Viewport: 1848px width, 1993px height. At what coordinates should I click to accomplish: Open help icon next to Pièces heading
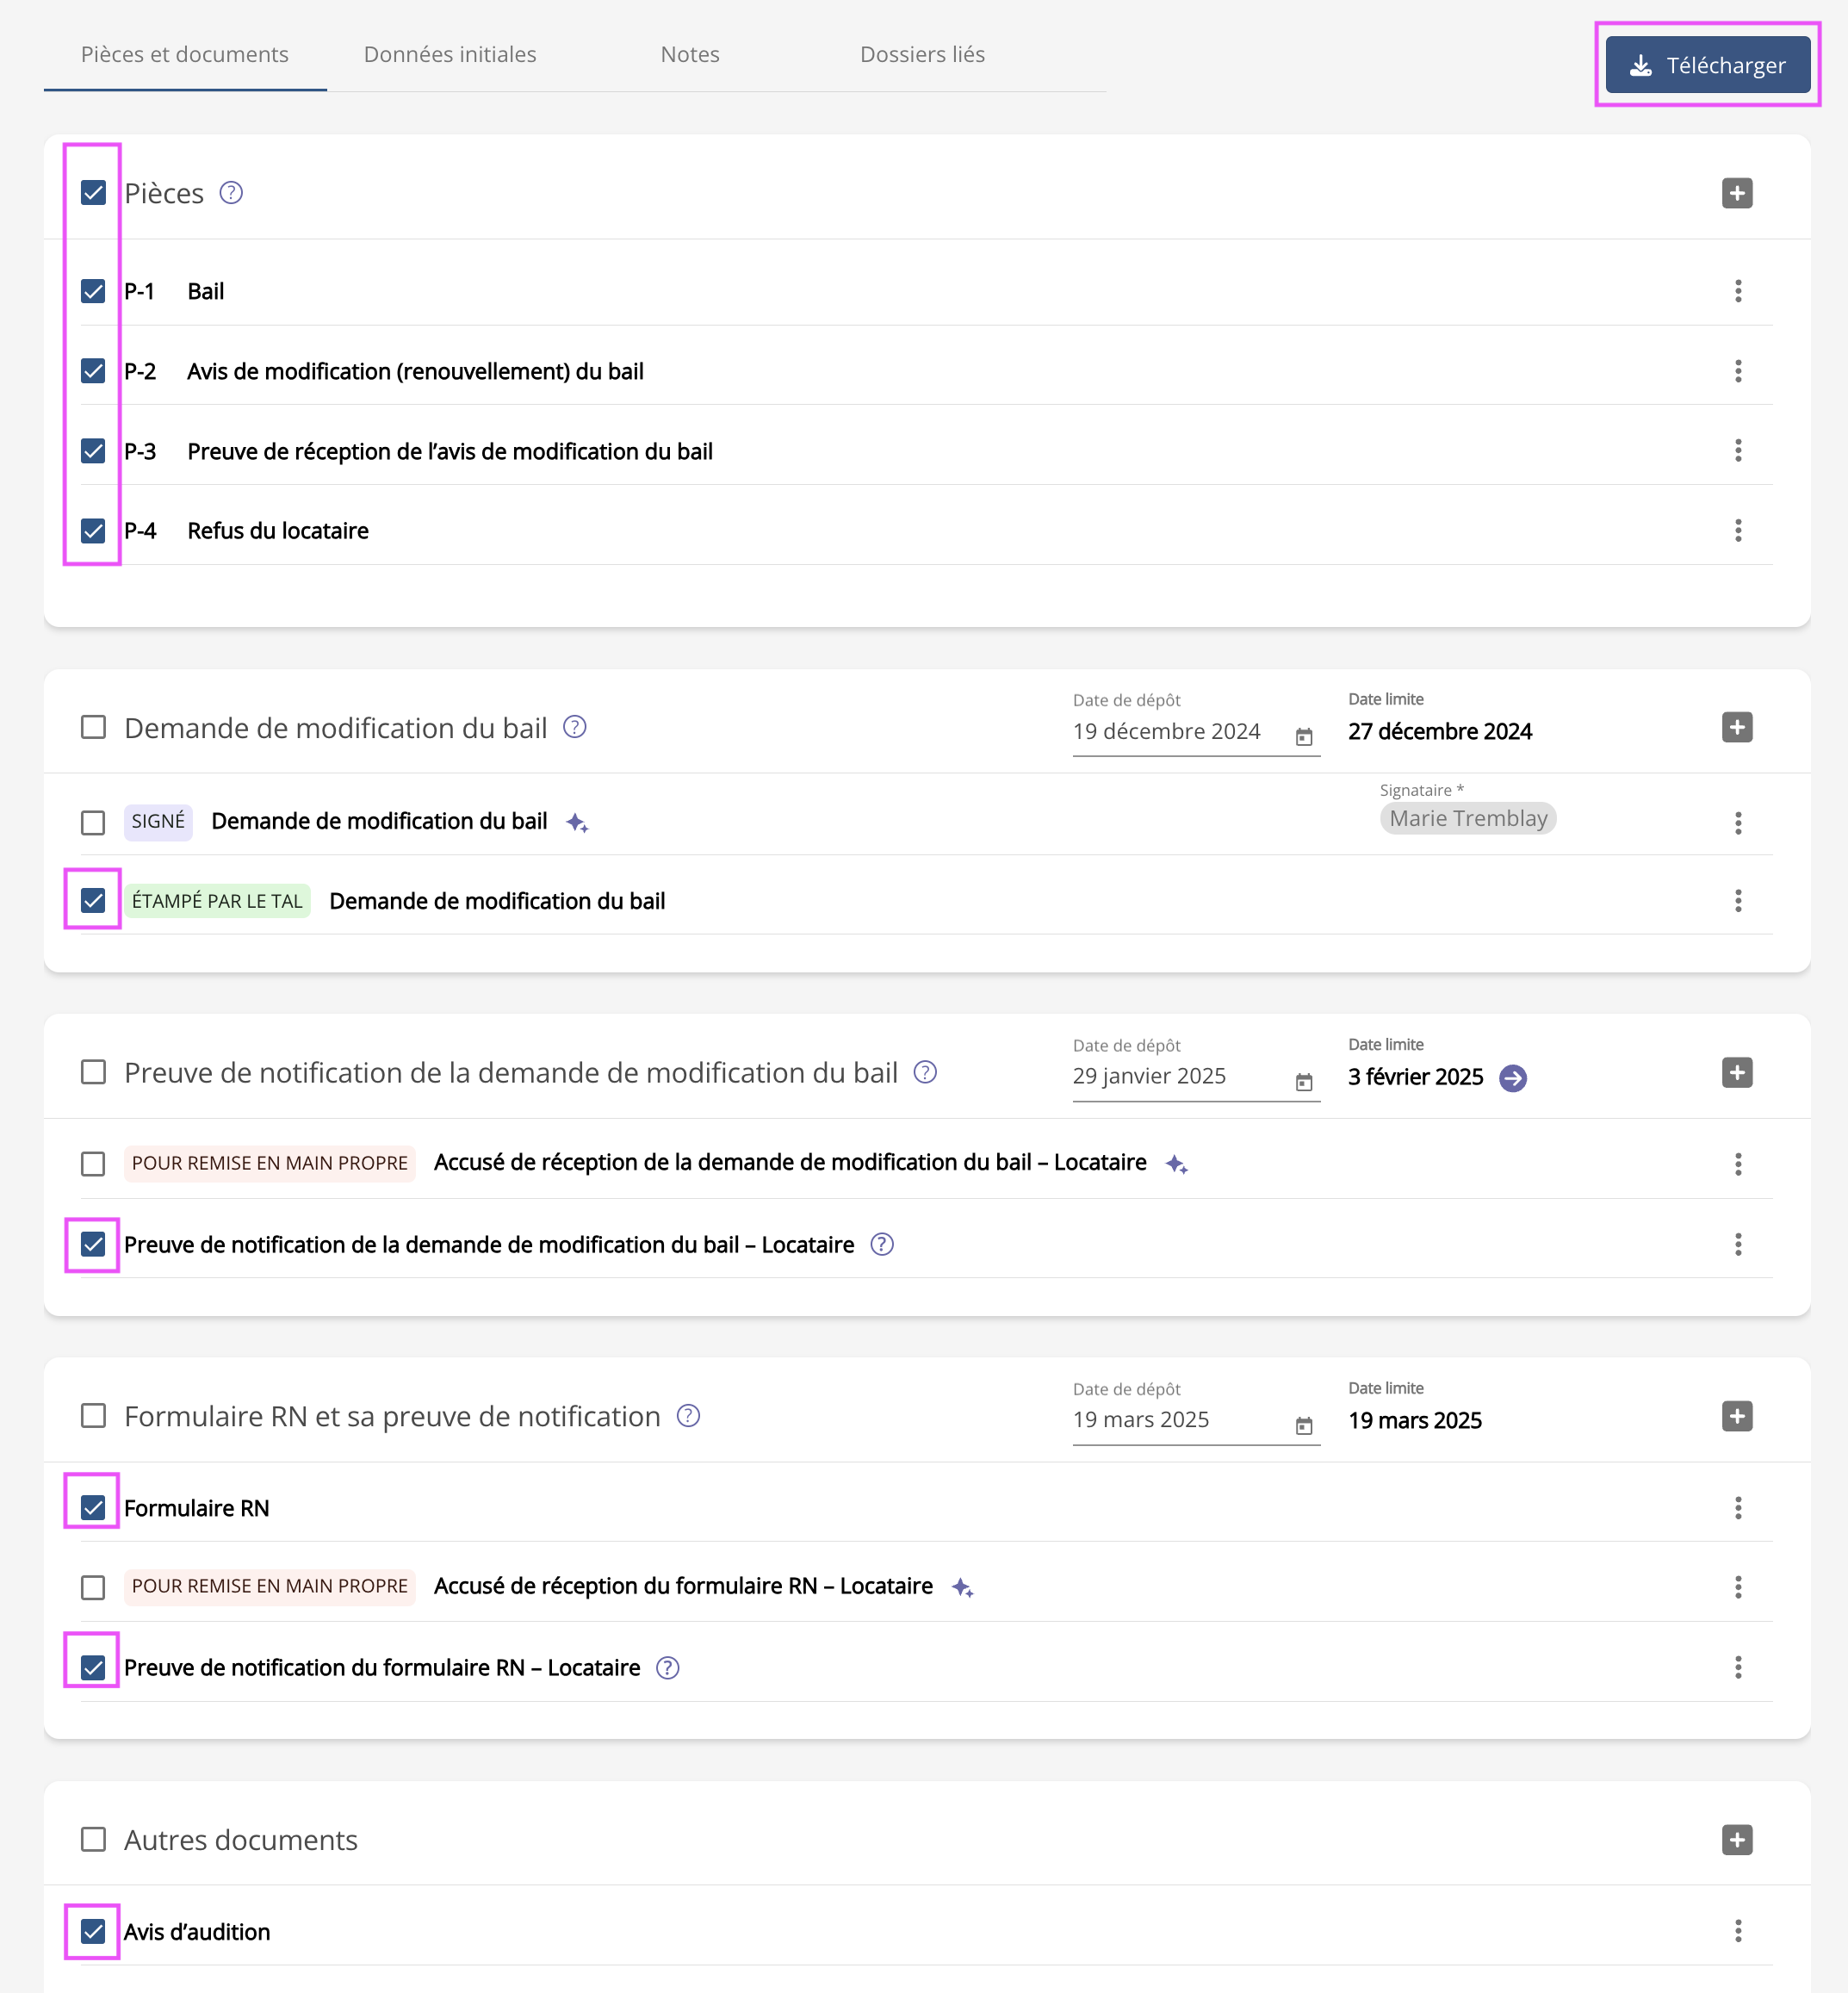click(231, 192)
